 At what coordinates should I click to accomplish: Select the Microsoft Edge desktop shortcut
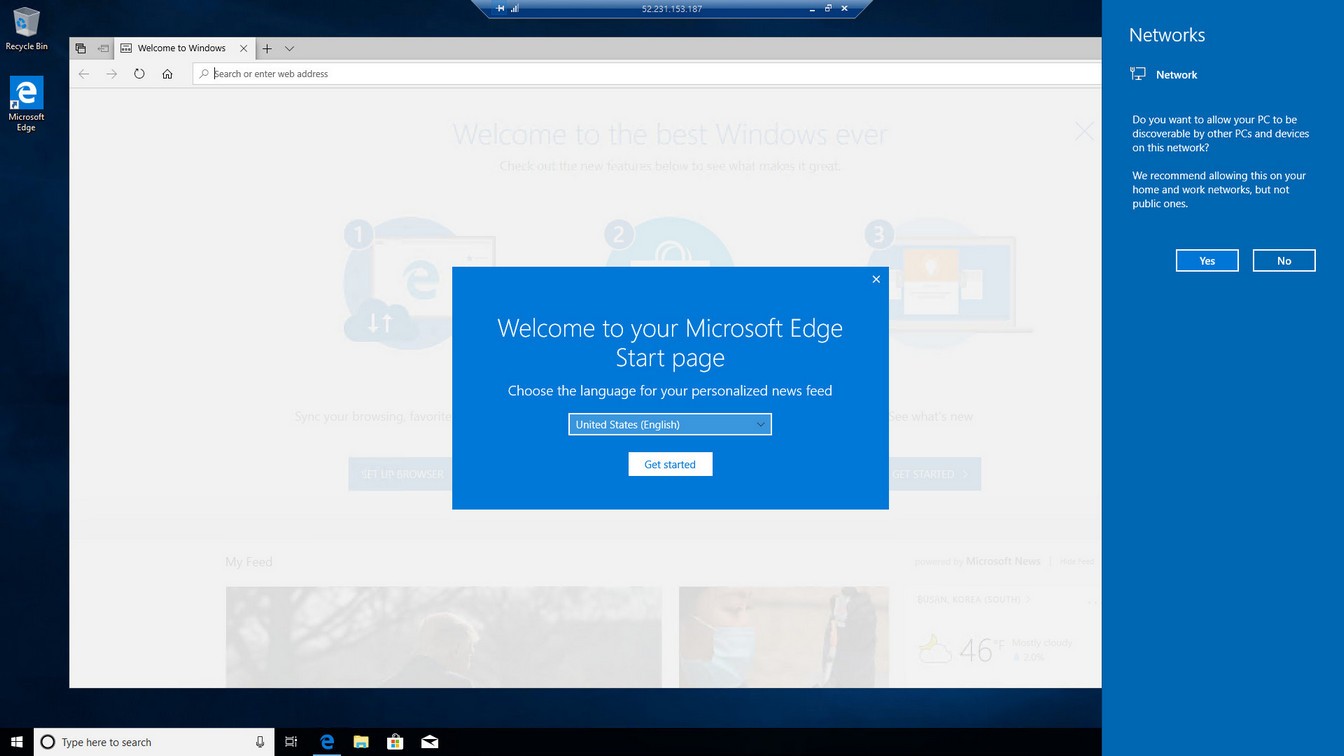coord(26,105)
